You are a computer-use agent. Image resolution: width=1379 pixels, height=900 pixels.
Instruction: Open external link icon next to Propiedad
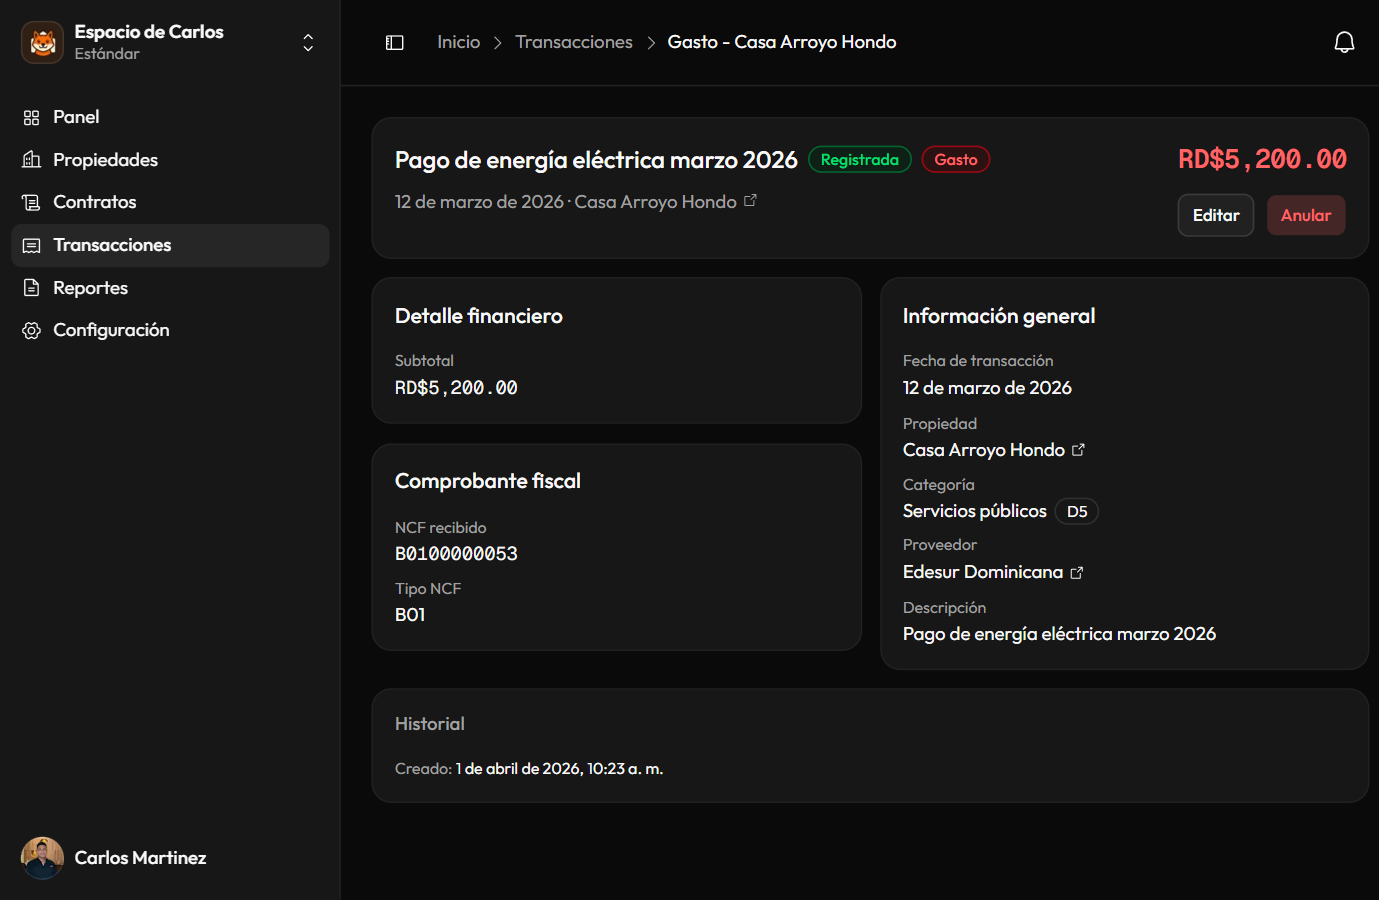1078,450
